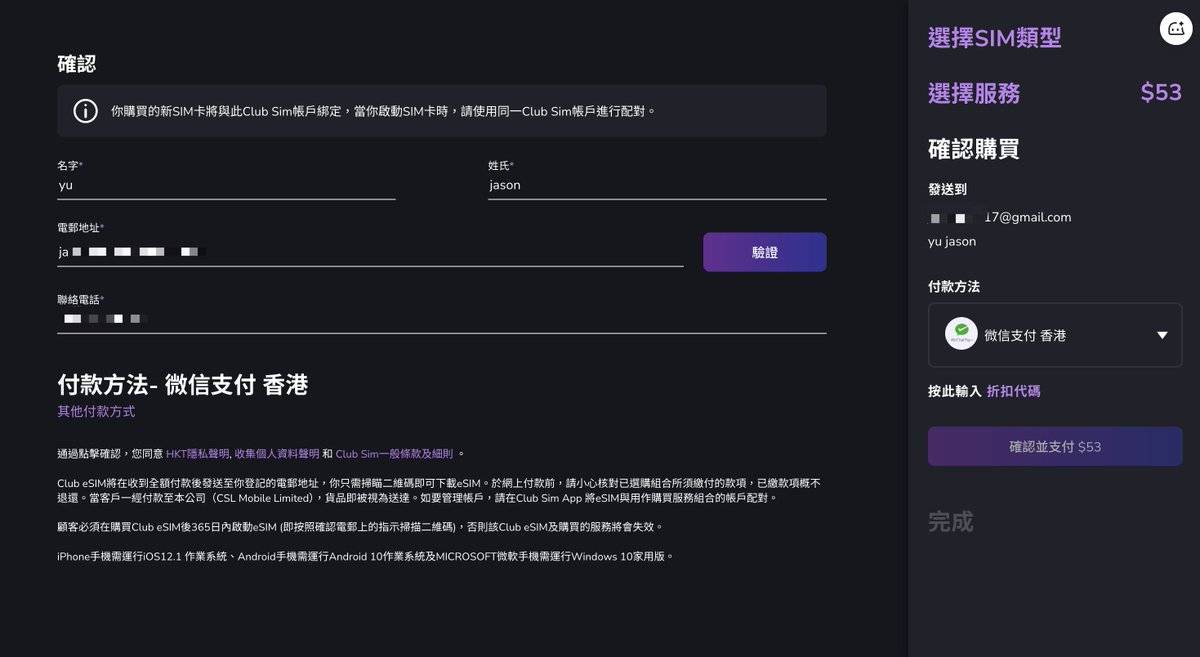Open the 收集個人資料聲明 link
Image resolution: width=1200 pixels, height=657 pixels.
click(276, 454)
